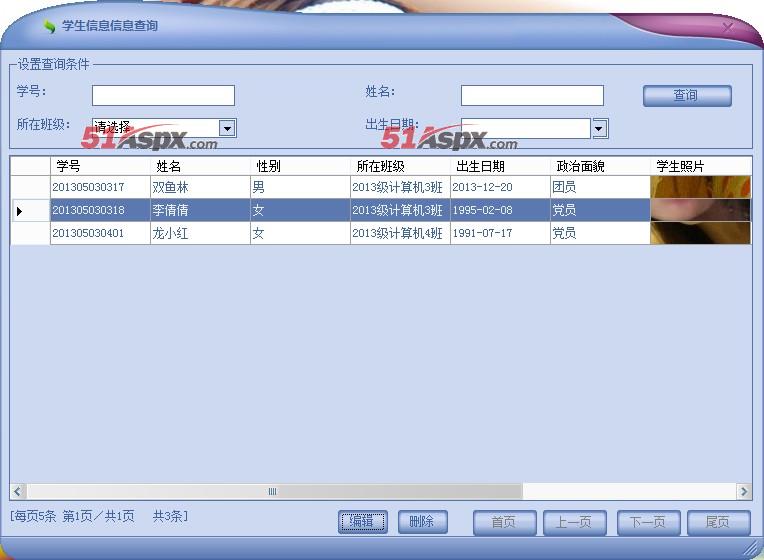764x560 pixels.
Task: Click row header of 双鱼林 row
Action: tap(30, 187)
